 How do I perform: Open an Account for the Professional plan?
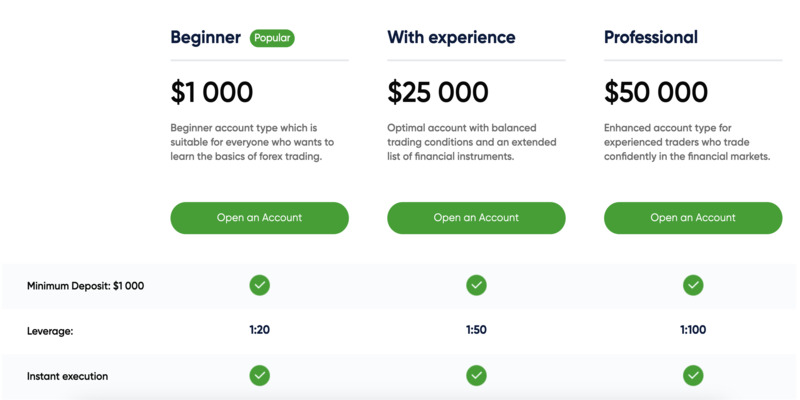click(x=693, y=217)
